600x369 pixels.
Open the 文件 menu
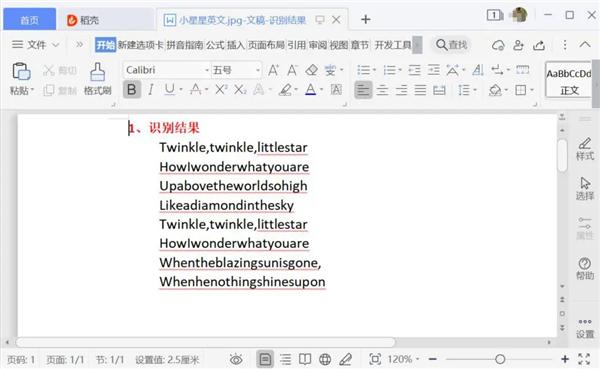[x=36, y=45]
